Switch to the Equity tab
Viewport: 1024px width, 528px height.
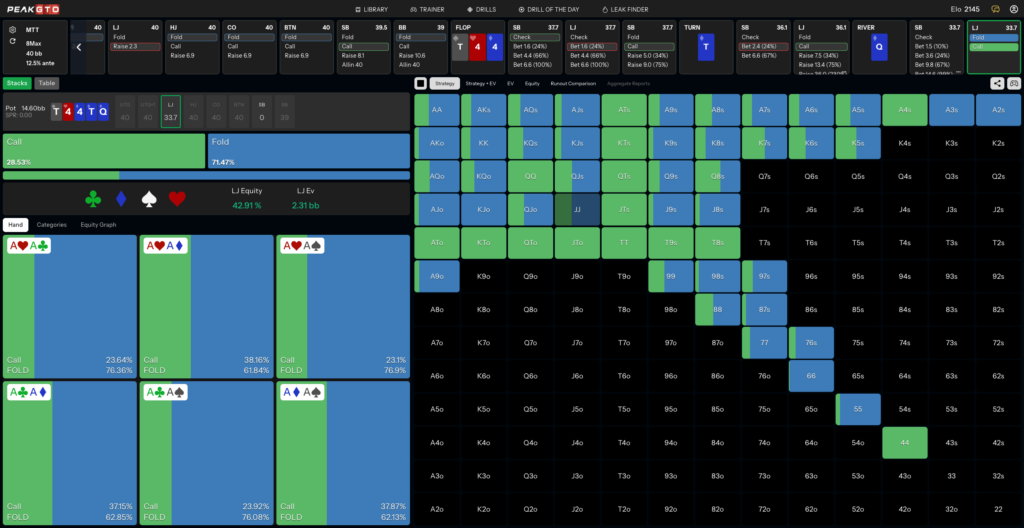(532, 83)
